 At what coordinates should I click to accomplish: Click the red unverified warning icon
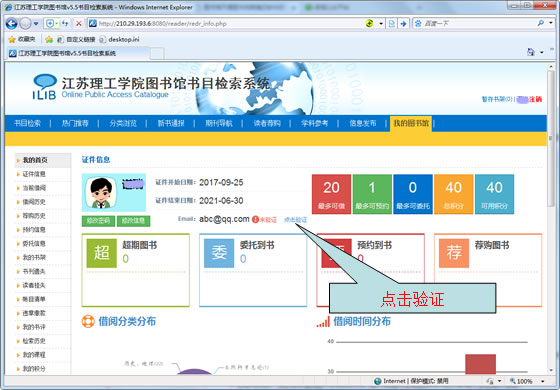click(255, 219)
